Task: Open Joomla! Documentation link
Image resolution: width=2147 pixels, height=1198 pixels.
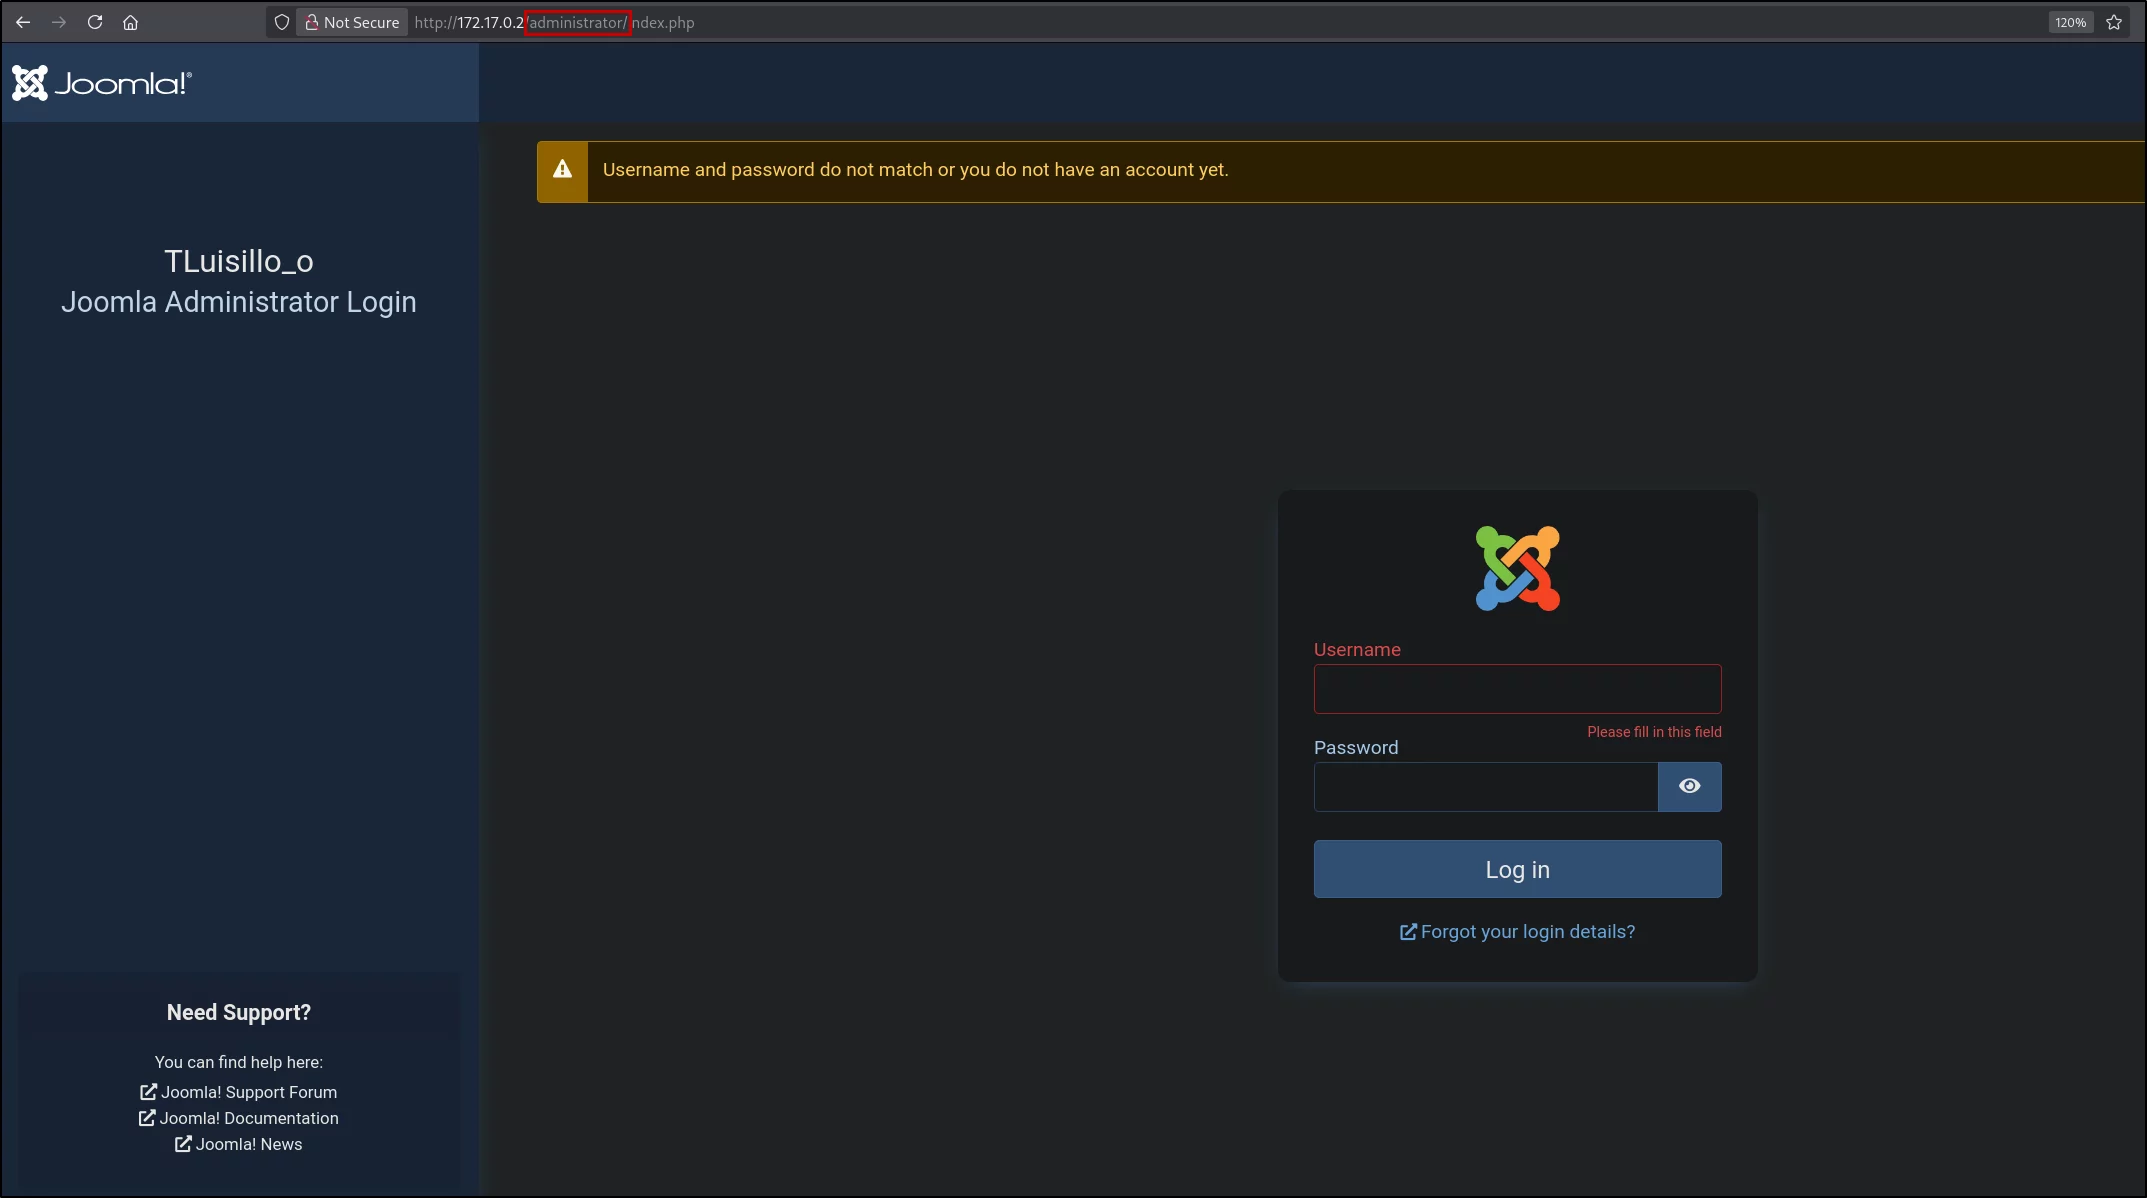Action: pos(239,1118)
